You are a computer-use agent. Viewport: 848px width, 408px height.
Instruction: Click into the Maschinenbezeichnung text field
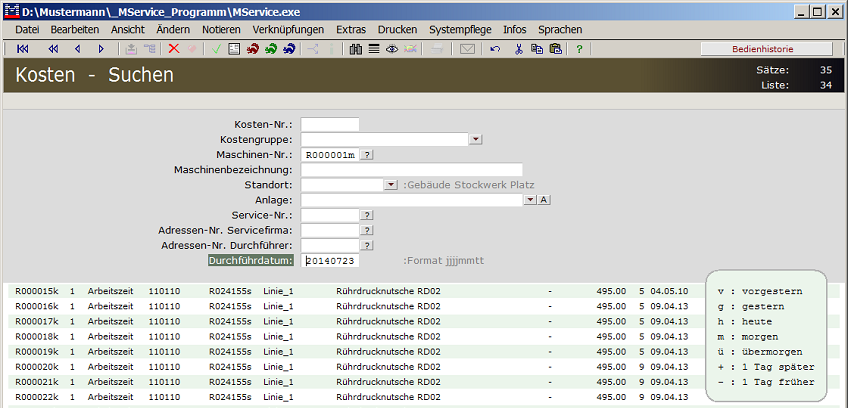click(411, 170)
